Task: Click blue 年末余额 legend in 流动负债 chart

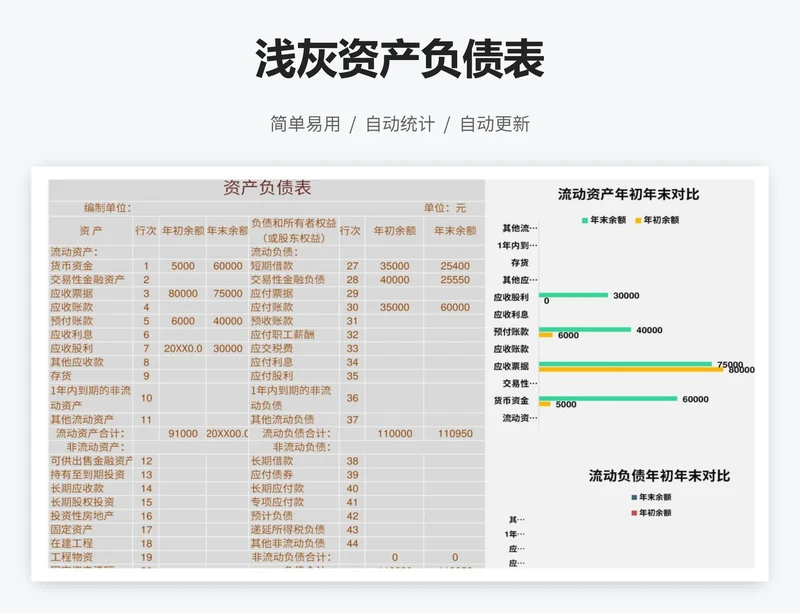Action: pyautogui.click(x=653, y=496)
